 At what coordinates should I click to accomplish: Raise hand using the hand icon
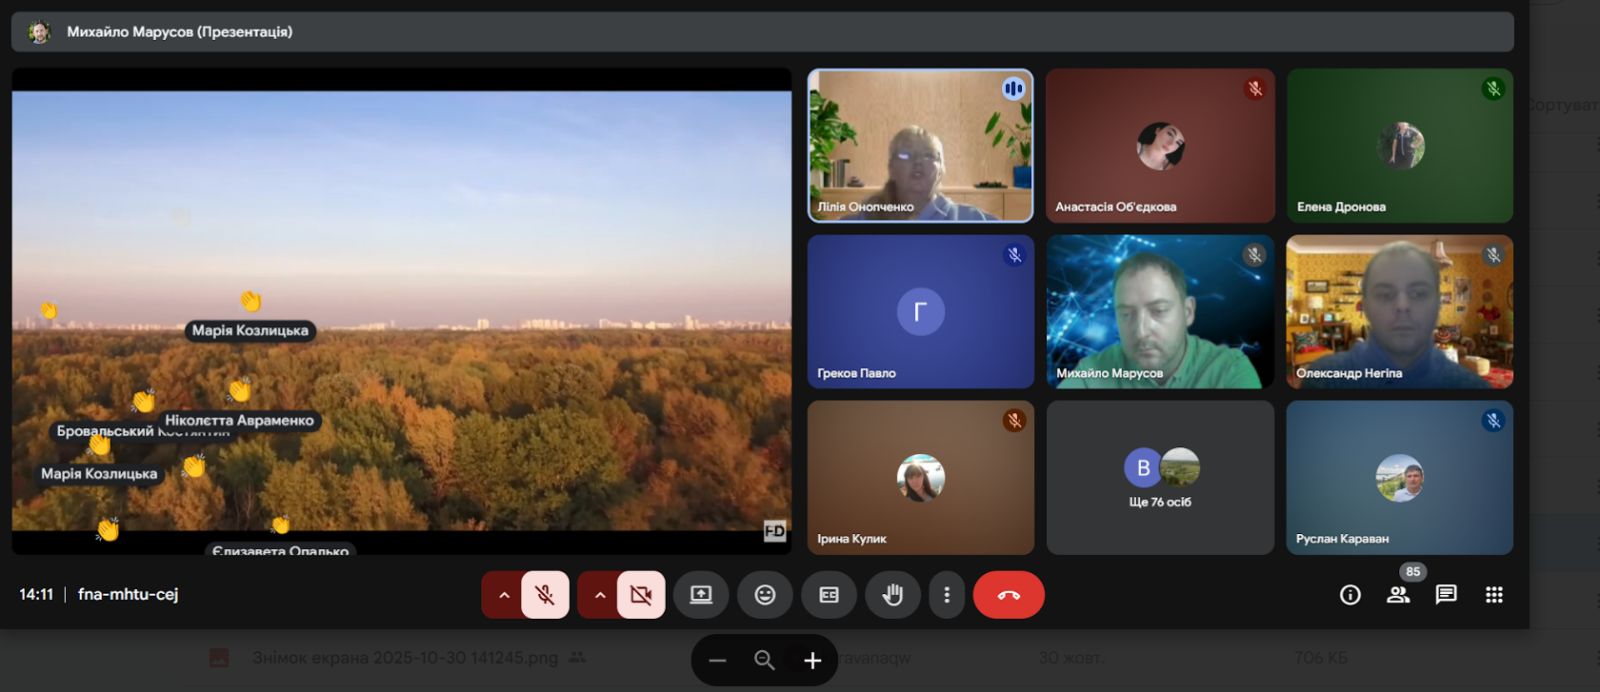click(892, 595)
